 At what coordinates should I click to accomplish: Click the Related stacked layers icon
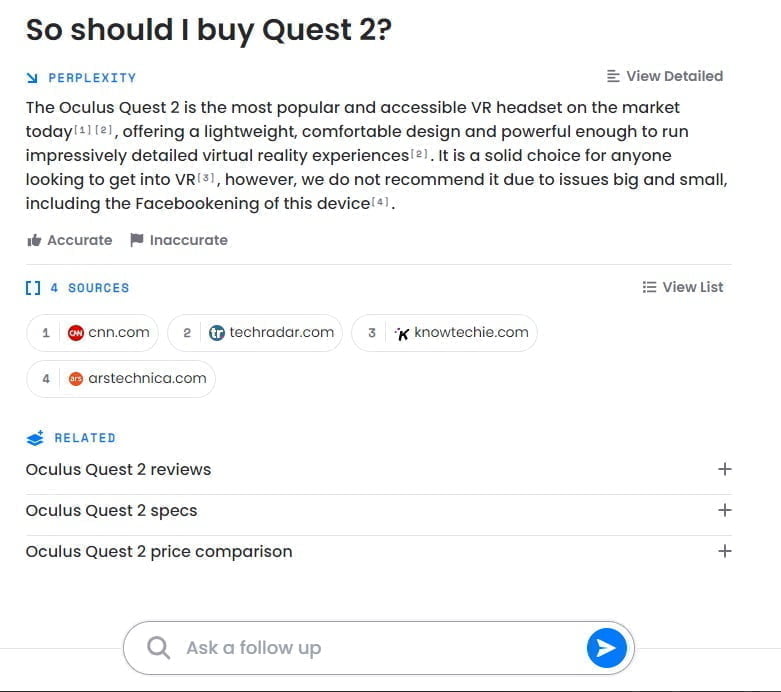coord(35,438)
